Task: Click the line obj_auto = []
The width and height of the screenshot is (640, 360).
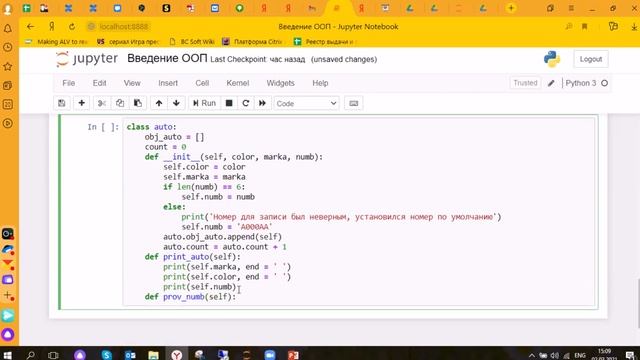Action: tap(174, 137)
